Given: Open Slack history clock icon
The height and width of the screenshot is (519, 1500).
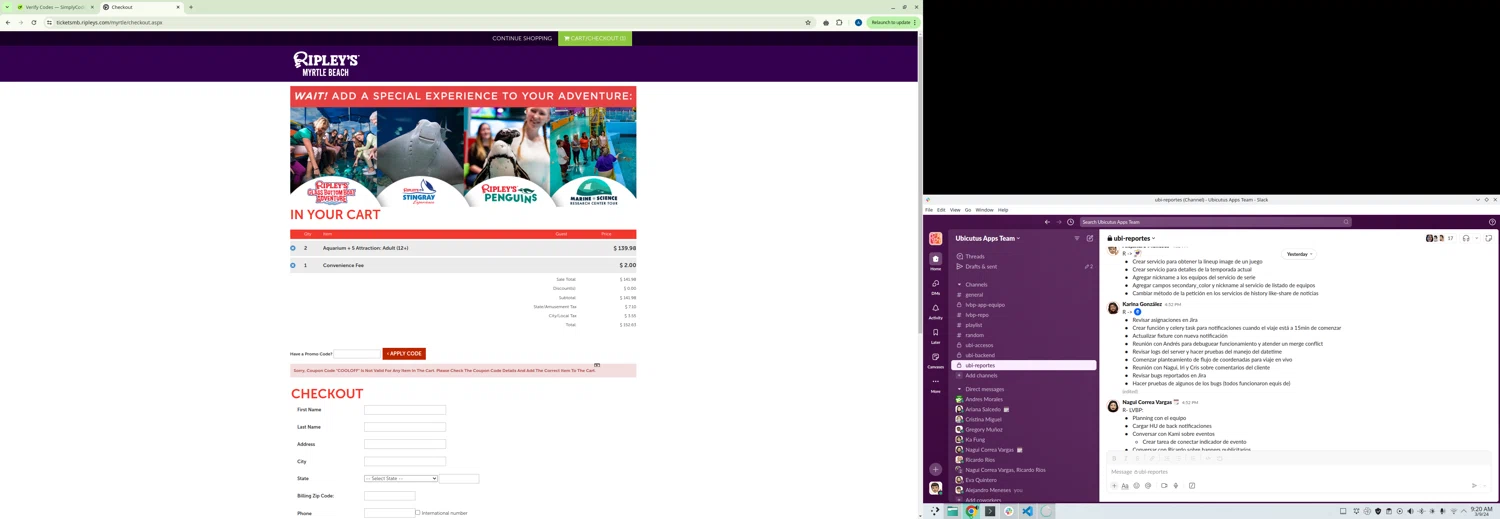Looking at the screenshot, I should [1070, 222].
